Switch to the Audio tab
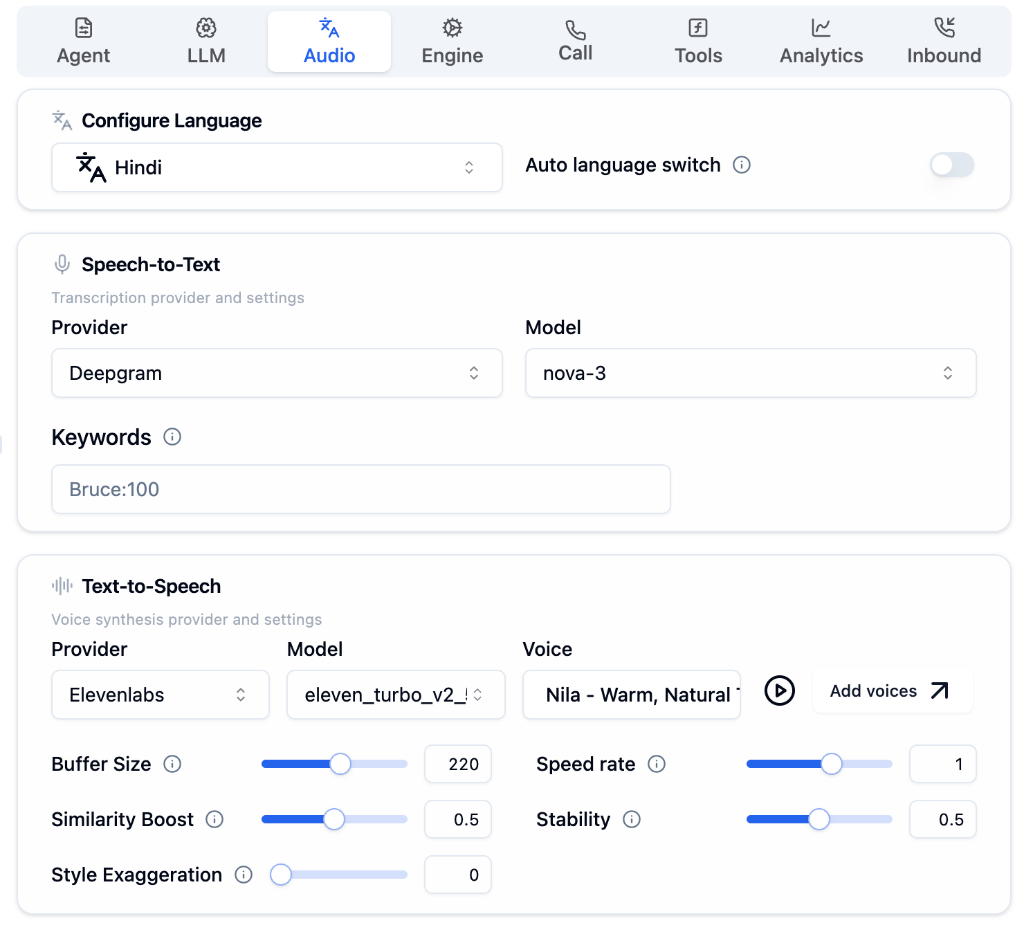This screenshot has width=1024, height=932. 329,41
